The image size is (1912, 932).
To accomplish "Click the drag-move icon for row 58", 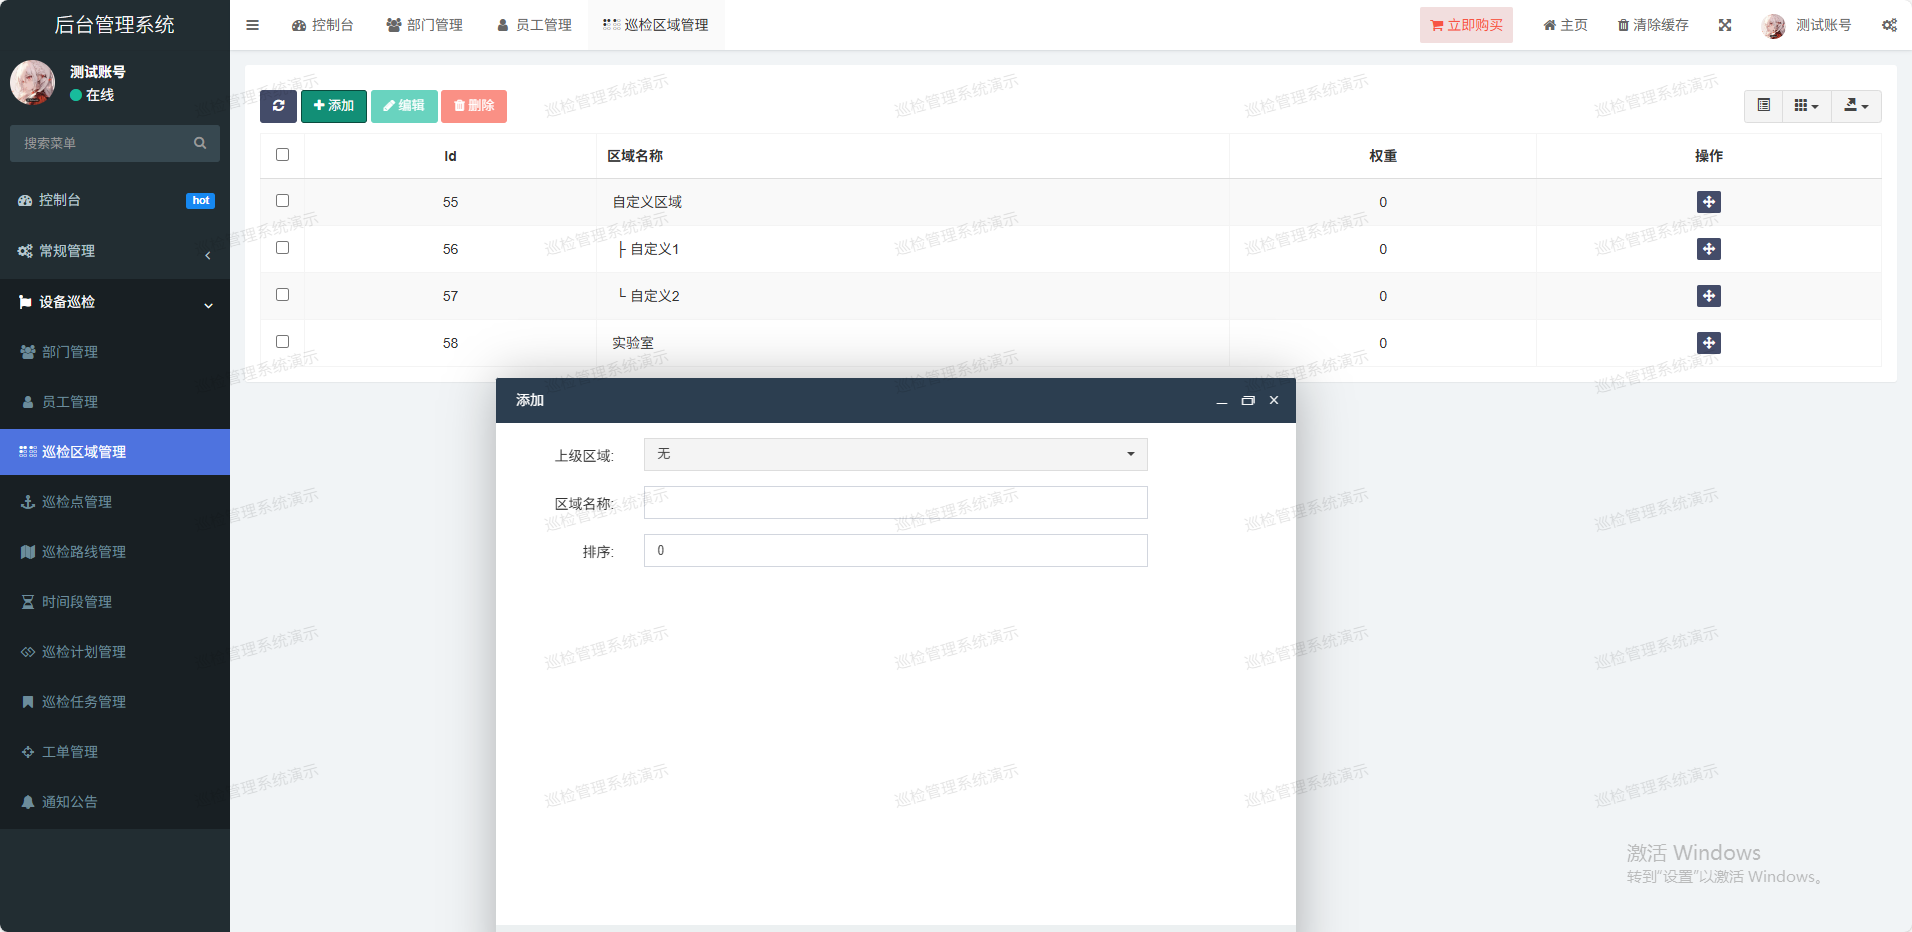I will tap(1708, 343).
